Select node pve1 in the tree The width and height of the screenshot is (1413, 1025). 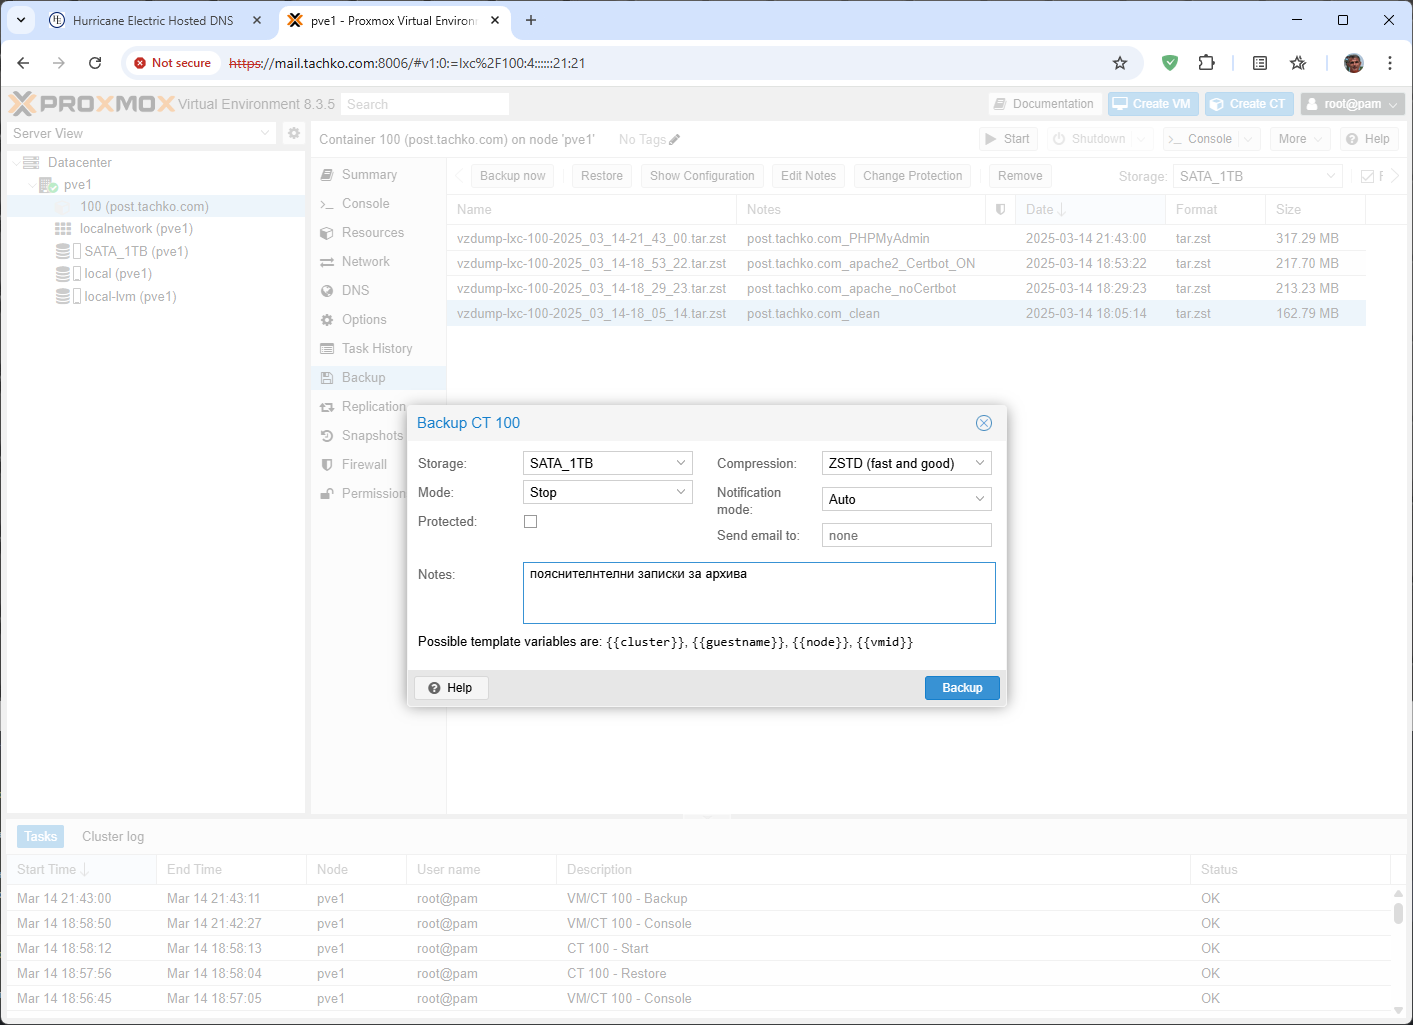(x=78, y=184)
